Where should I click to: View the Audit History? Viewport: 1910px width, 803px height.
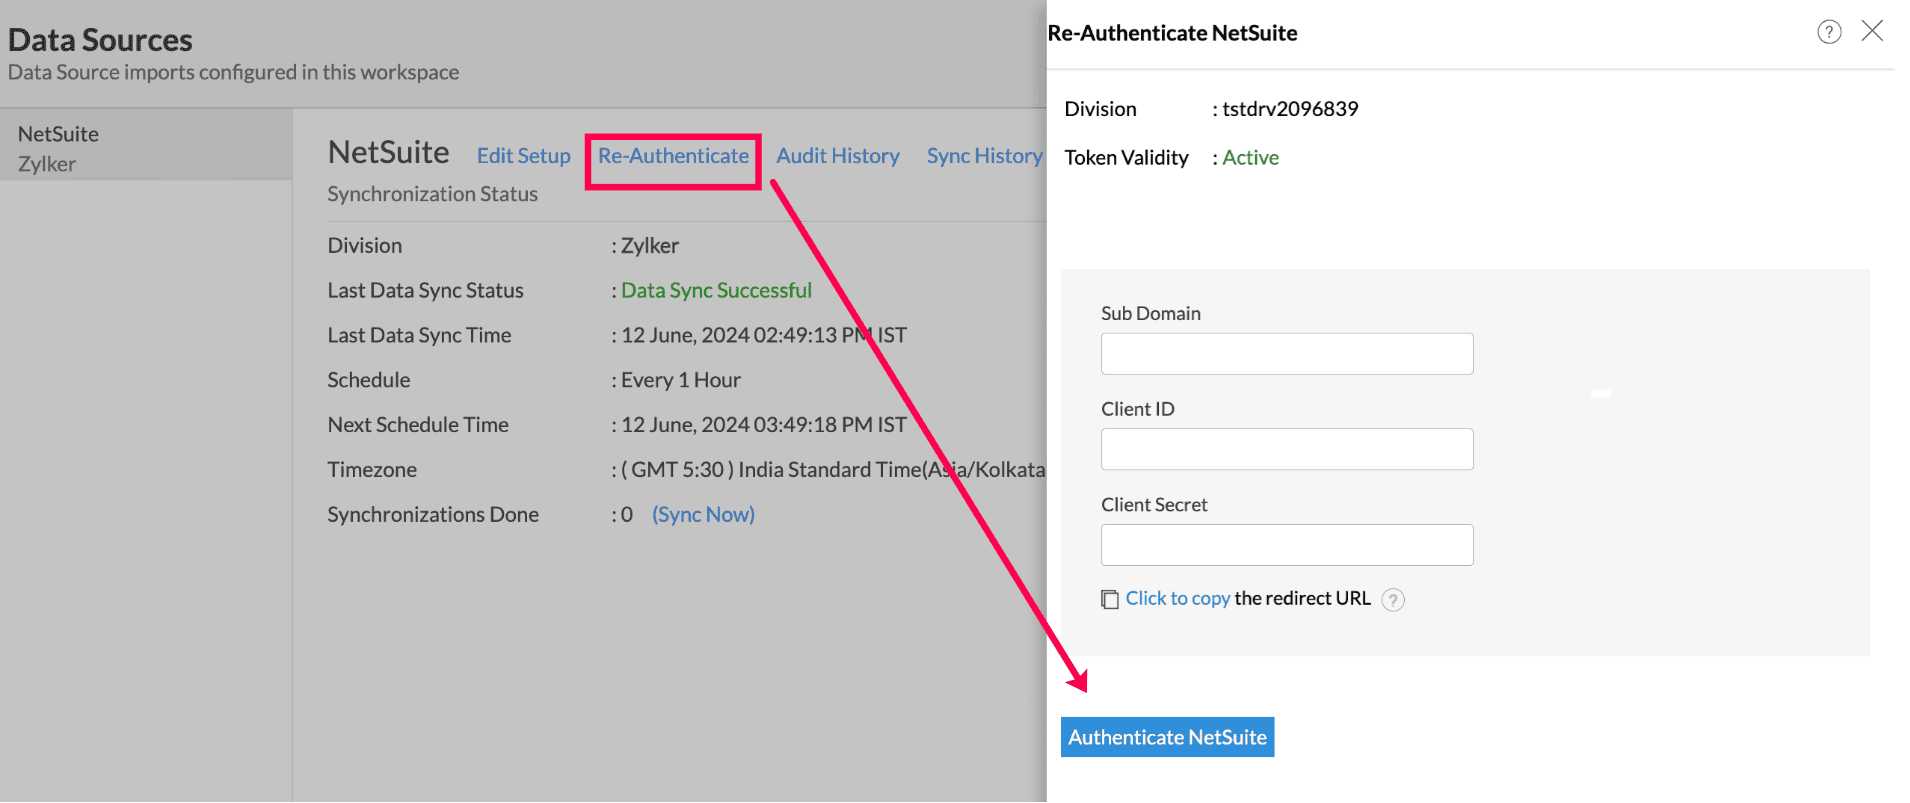[x=838, y=156]
